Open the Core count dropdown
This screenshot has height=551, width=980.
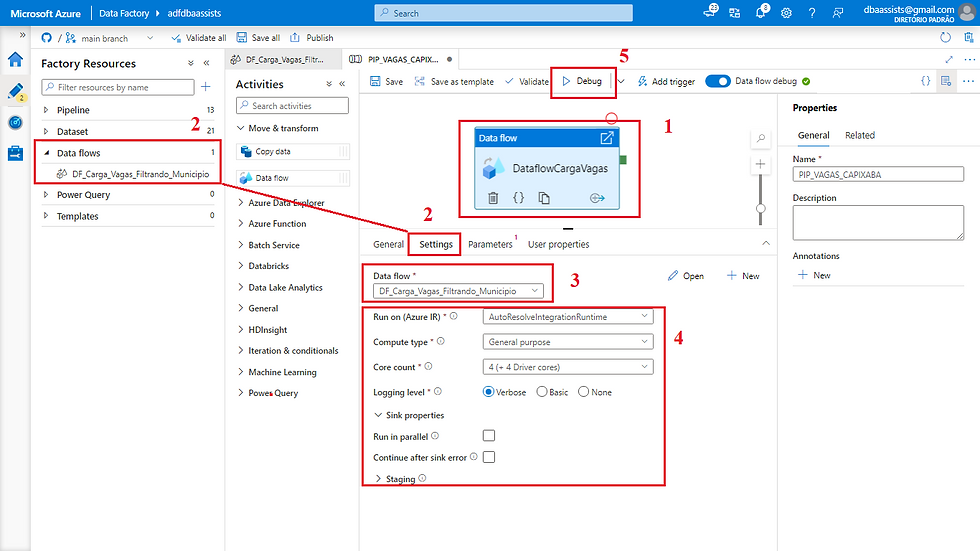[x=568, y=367]
